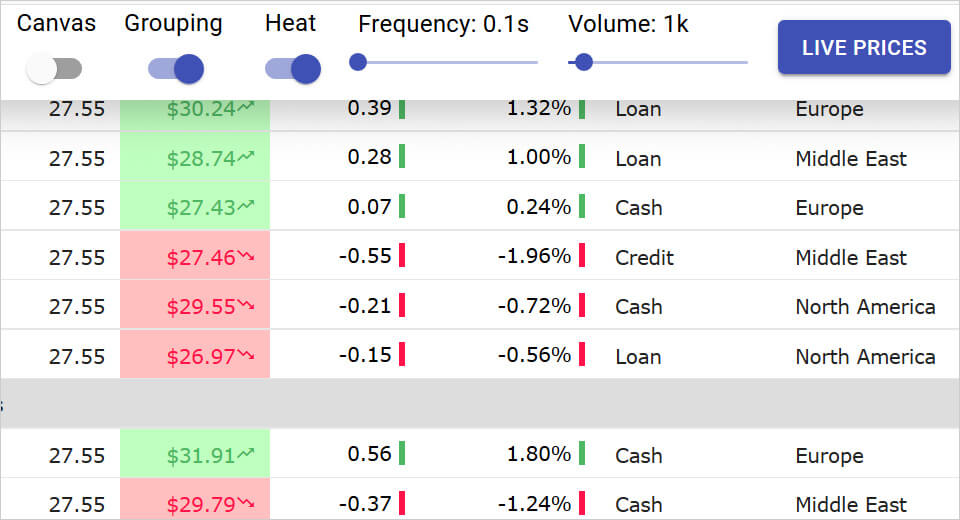Disable the Heat toggle switch
The width and height of the screenshot is (960, 520).
tap(293, 69)
